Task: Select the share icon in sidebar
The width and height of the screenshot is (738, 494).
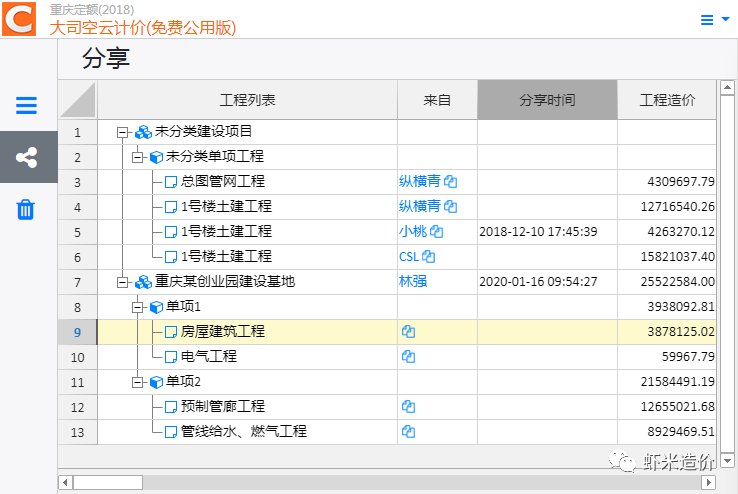Action: coord(26,157)
